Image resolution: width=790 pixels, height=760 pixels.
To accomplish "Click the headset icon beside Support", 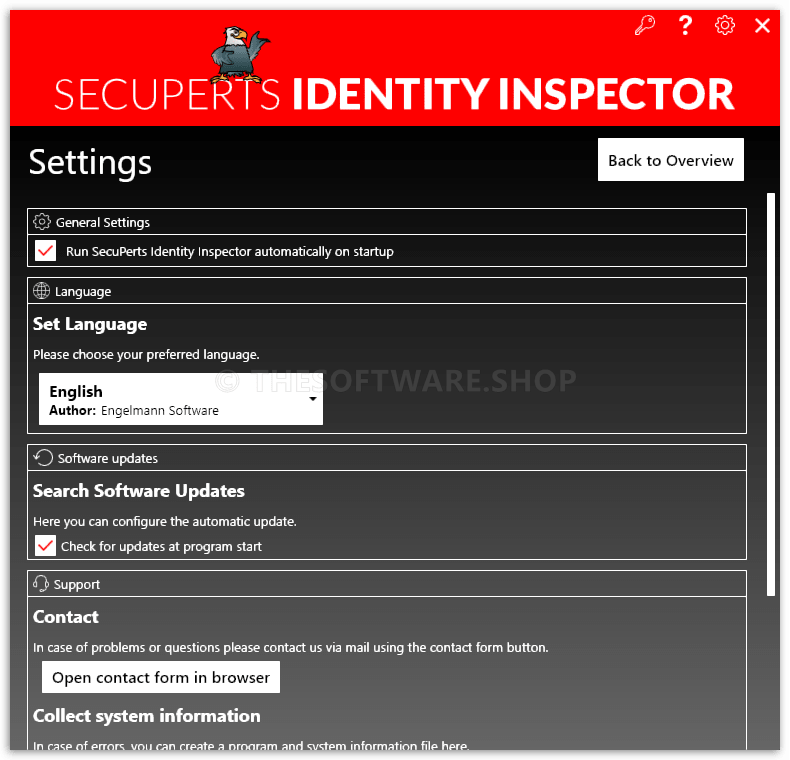I will point(41,584).
